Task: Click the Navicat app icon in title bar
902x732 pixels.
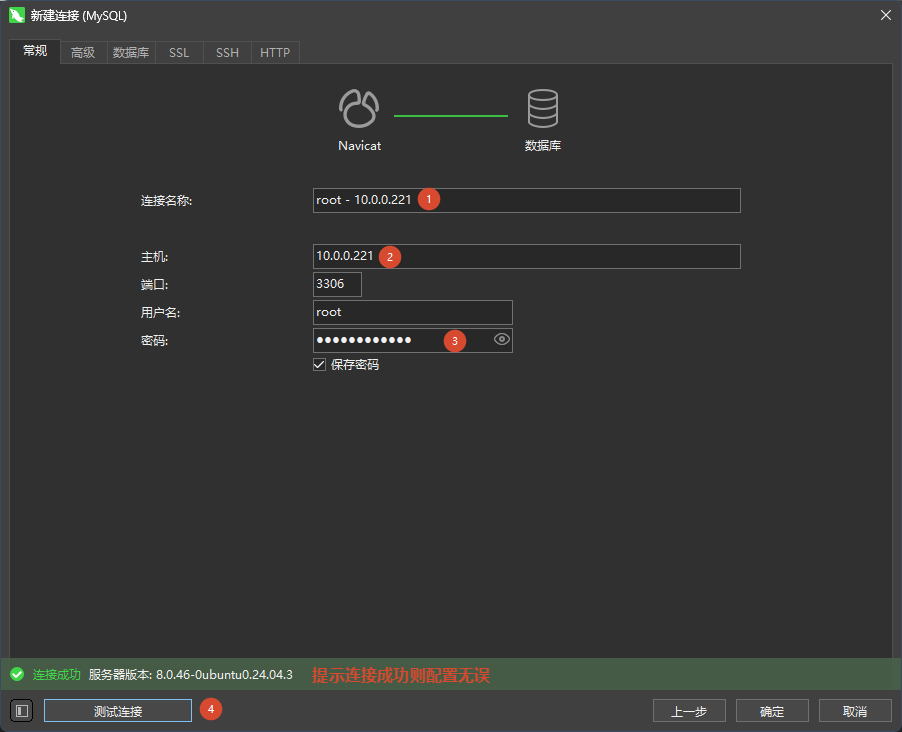Action: [x=17, y=16]
